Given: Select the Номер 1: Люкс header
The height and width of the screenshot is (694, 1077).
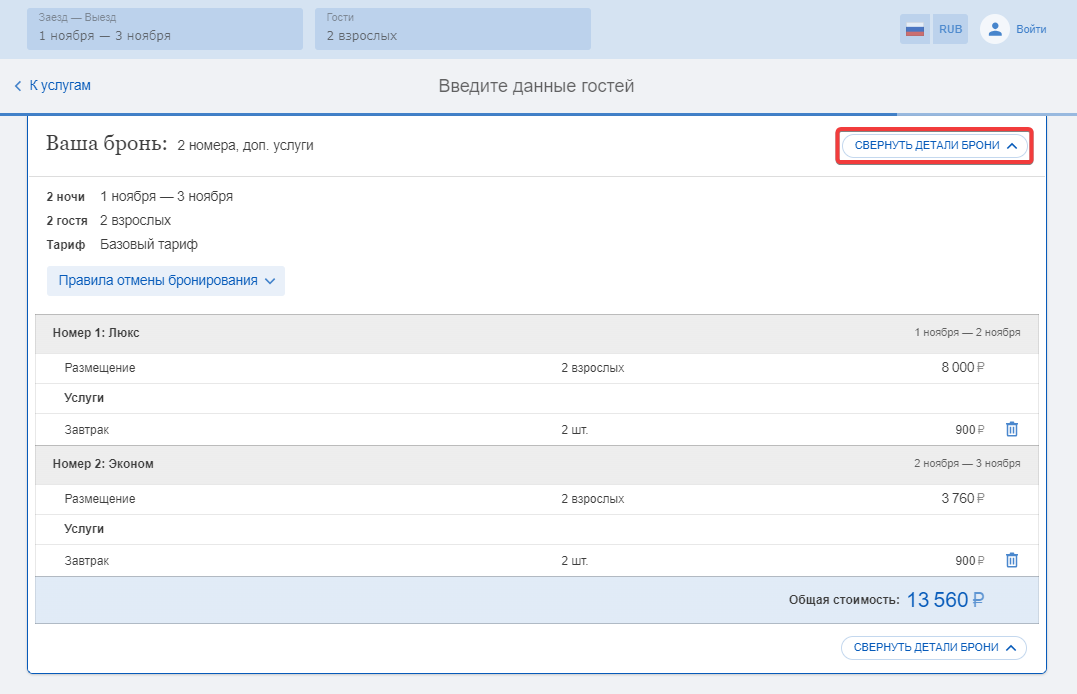Looking at the screenshot, I should [536, 333].
